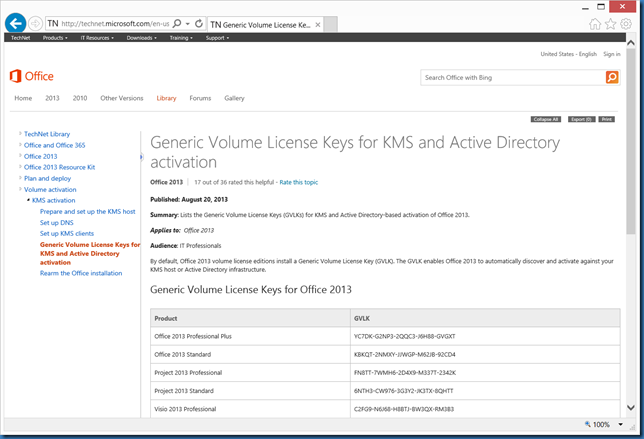Select the Library navigation tab
The width and height of the screenshot is (644, 439).
click(166, 98)
